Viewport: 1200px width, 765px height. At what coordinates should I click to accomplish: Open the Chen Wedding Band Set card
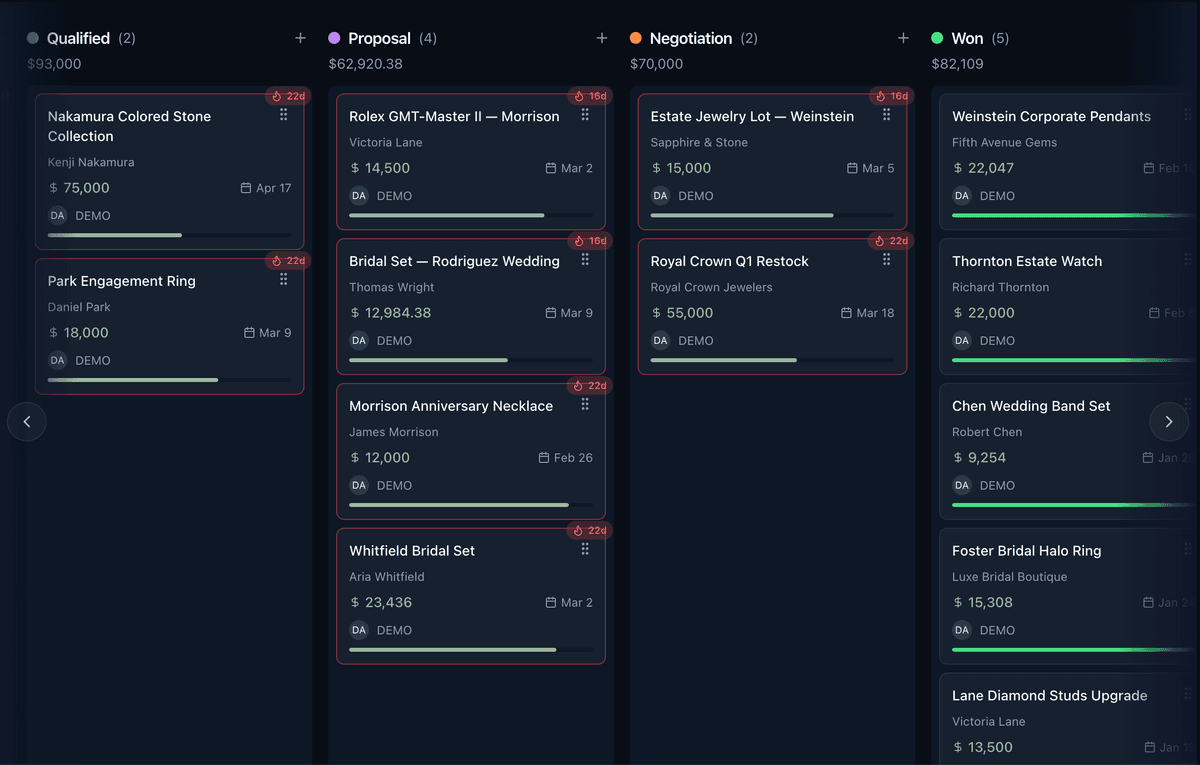(x=1069, y=451)
